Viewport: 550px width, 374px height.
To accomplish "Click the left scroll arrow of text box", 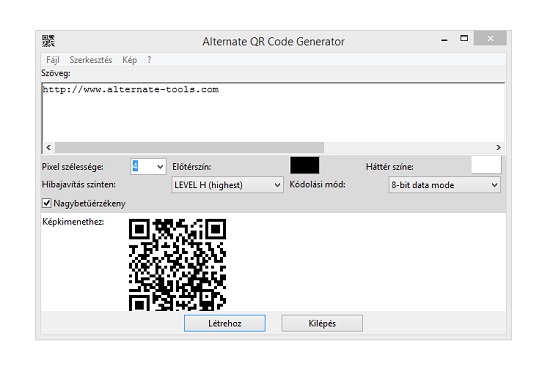I will (48, 147).
